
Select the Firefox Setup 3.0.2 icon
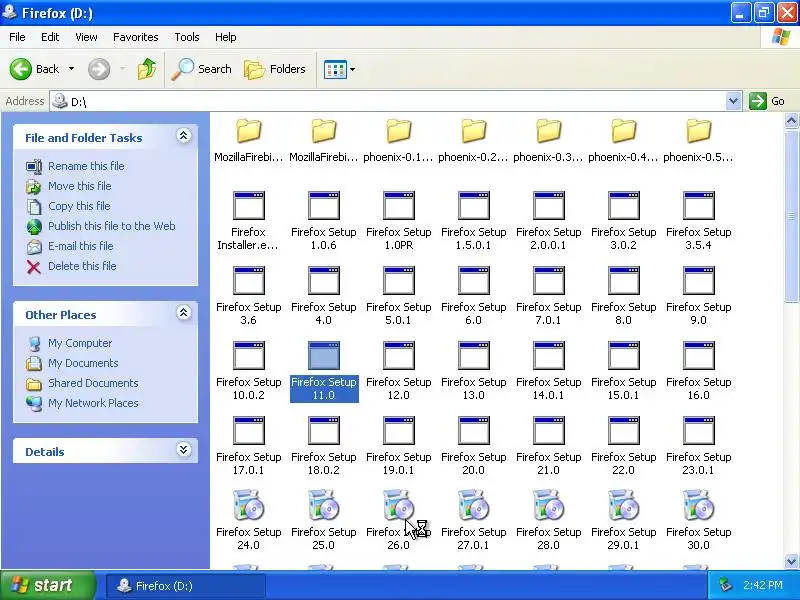coord(623,206)
